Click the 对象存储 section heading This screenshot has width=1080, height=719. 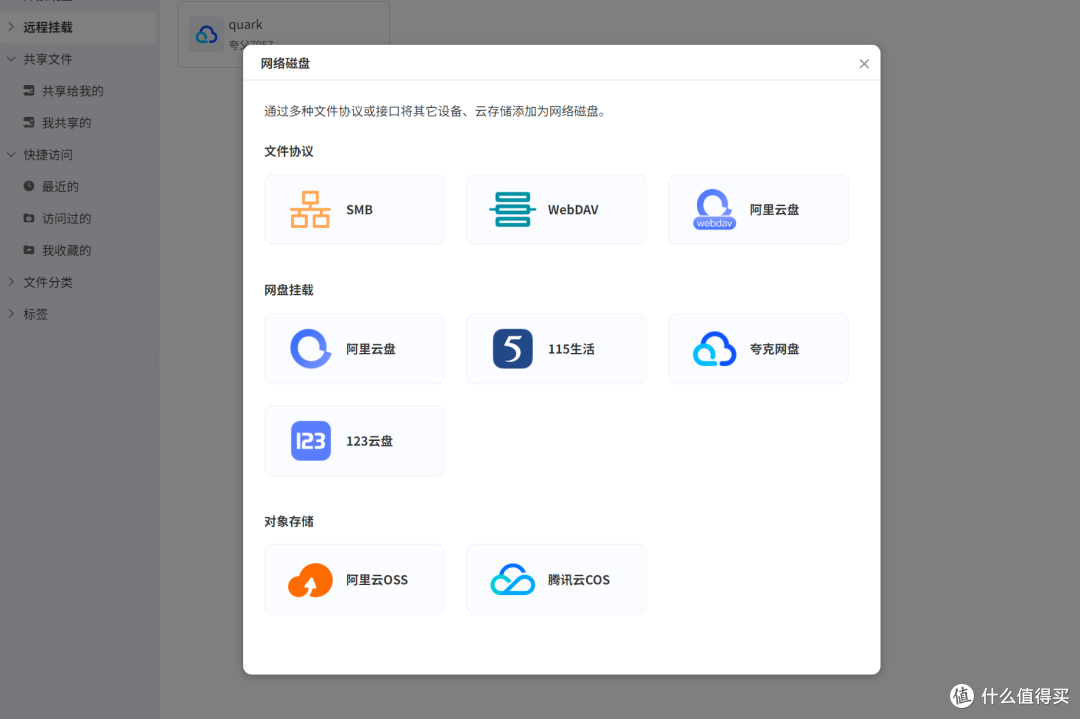pyautogui.click(x=289, y=521)
